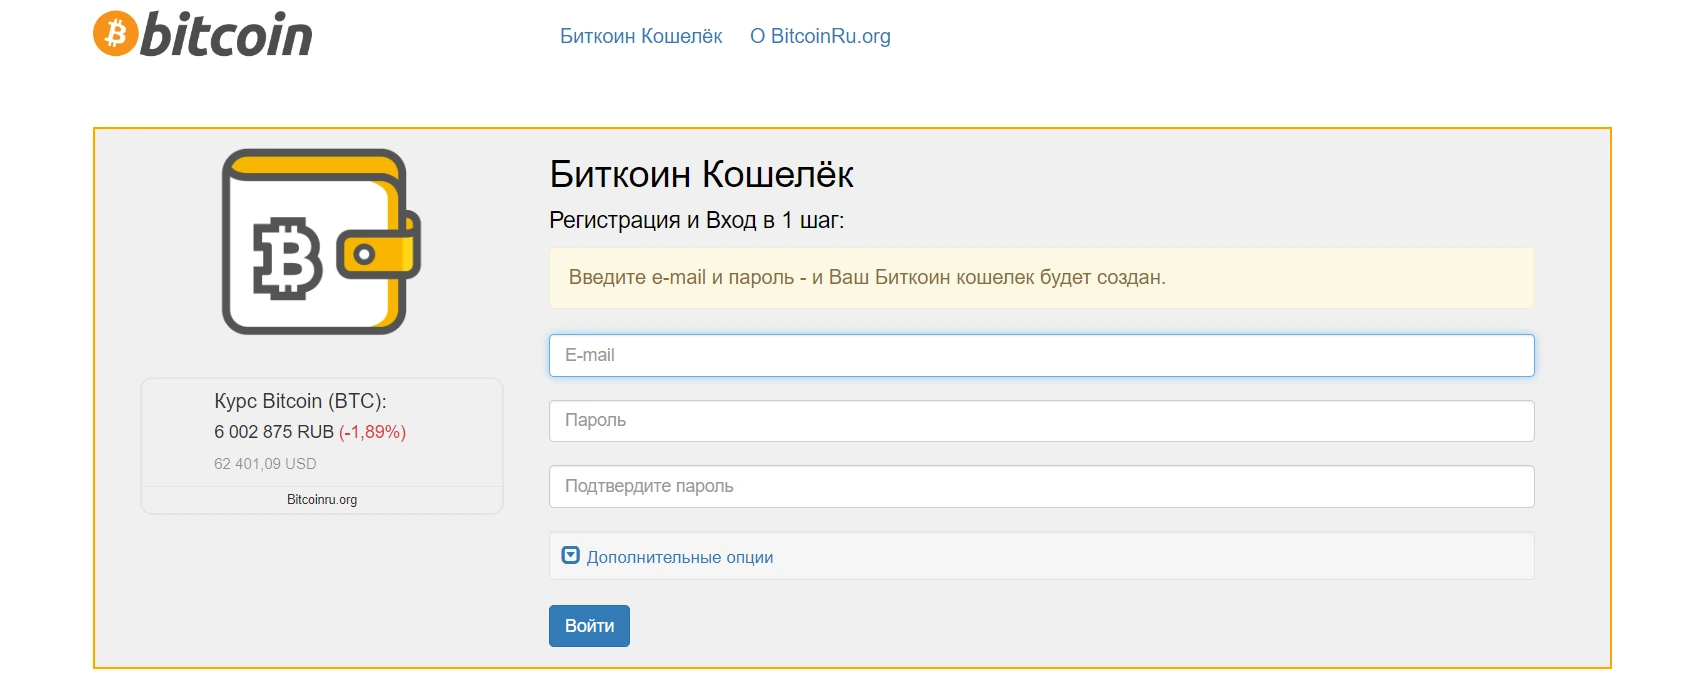The height and width of the screenshot is (695, 1704).
Task: Click the 6 002 875 RUB rate
Action: point(274,432)
